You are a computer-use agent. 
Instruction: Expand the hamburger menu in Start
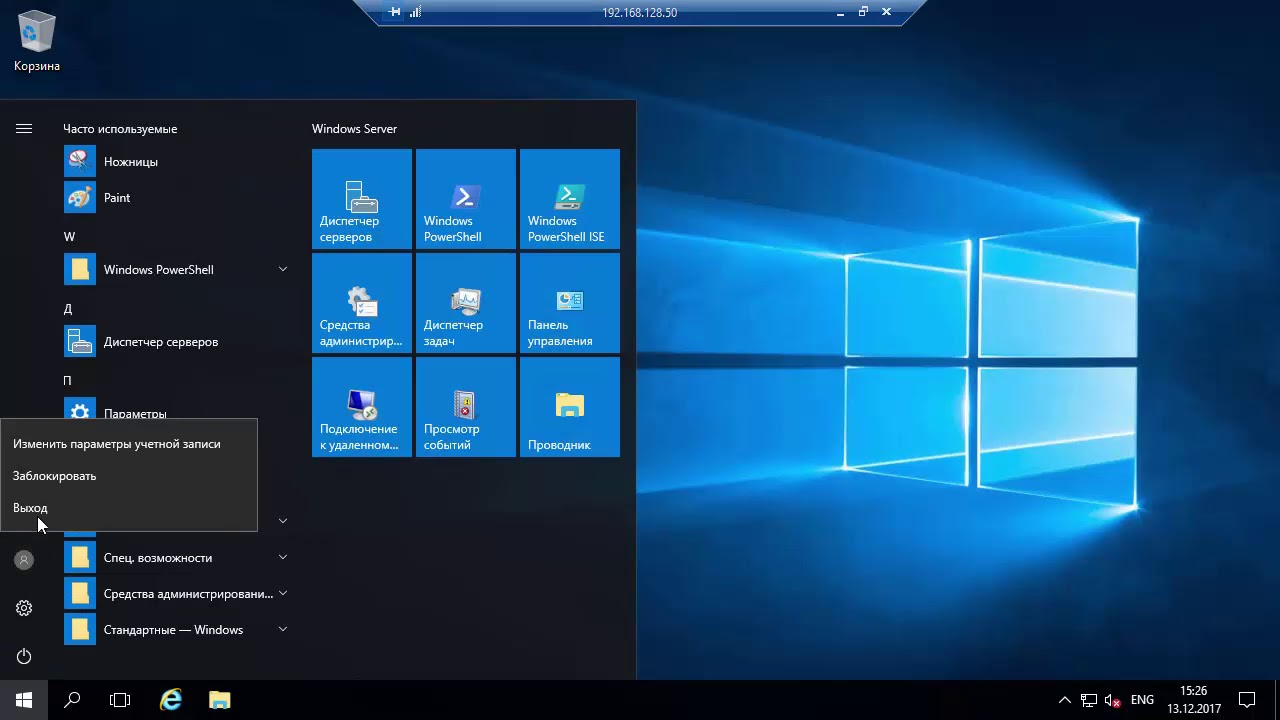coord(24,128)
